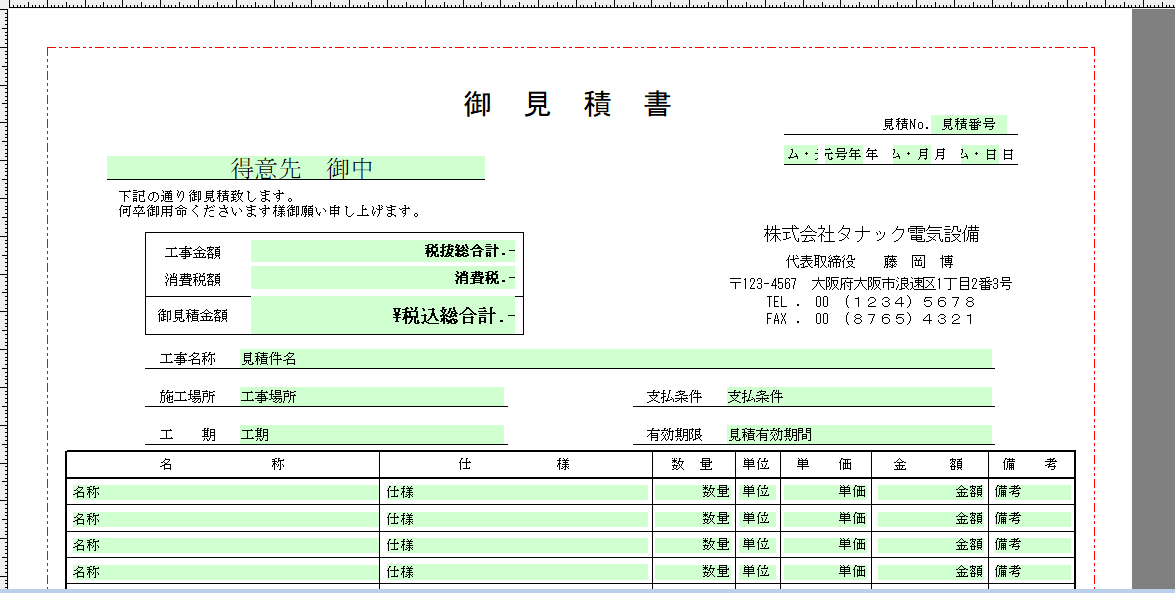Select the 税抜総合計 amount field
Viewport: 1175px width, 593px height.
tap(383, 252)
